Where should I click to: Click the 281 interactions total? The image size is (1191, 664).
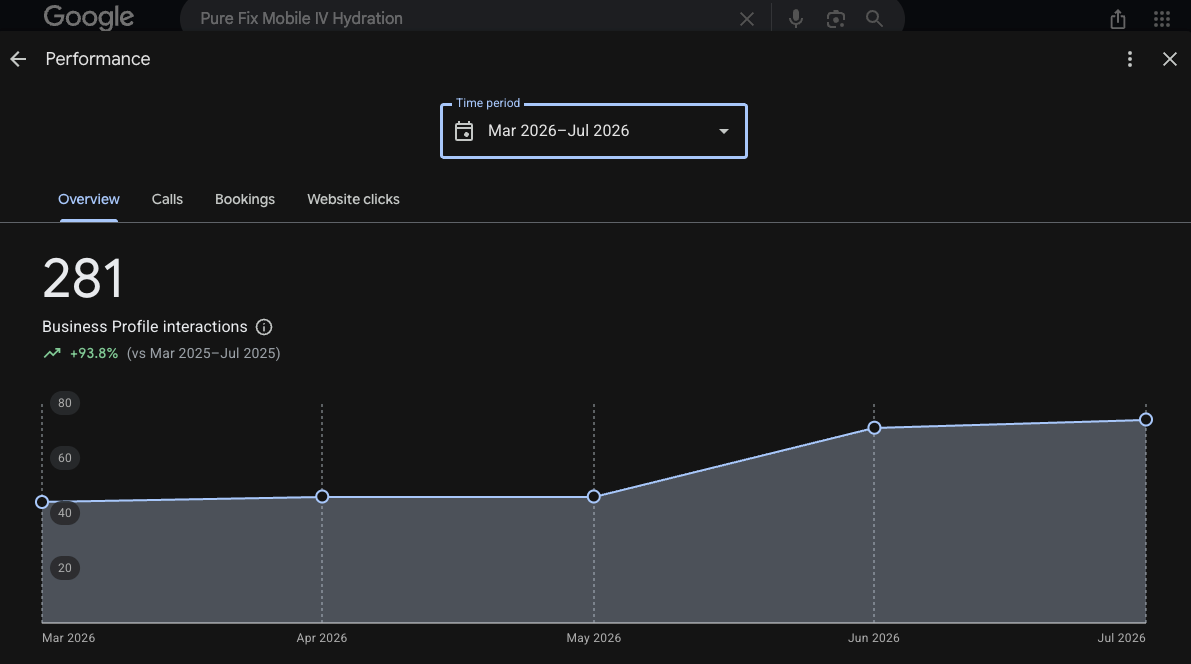[83, 279]
